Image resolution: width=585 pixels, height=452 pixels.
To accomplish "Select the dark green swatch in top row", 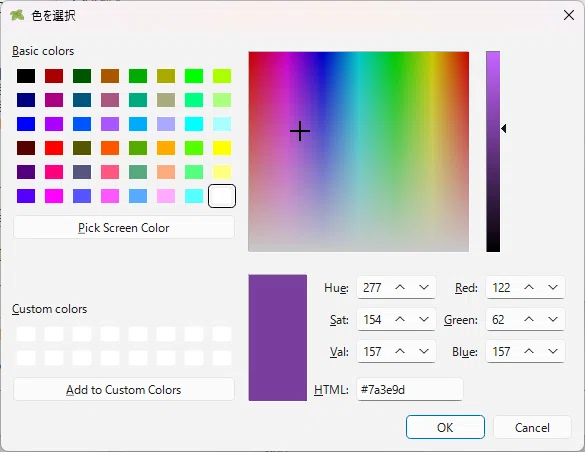I will tap(82, 76).
